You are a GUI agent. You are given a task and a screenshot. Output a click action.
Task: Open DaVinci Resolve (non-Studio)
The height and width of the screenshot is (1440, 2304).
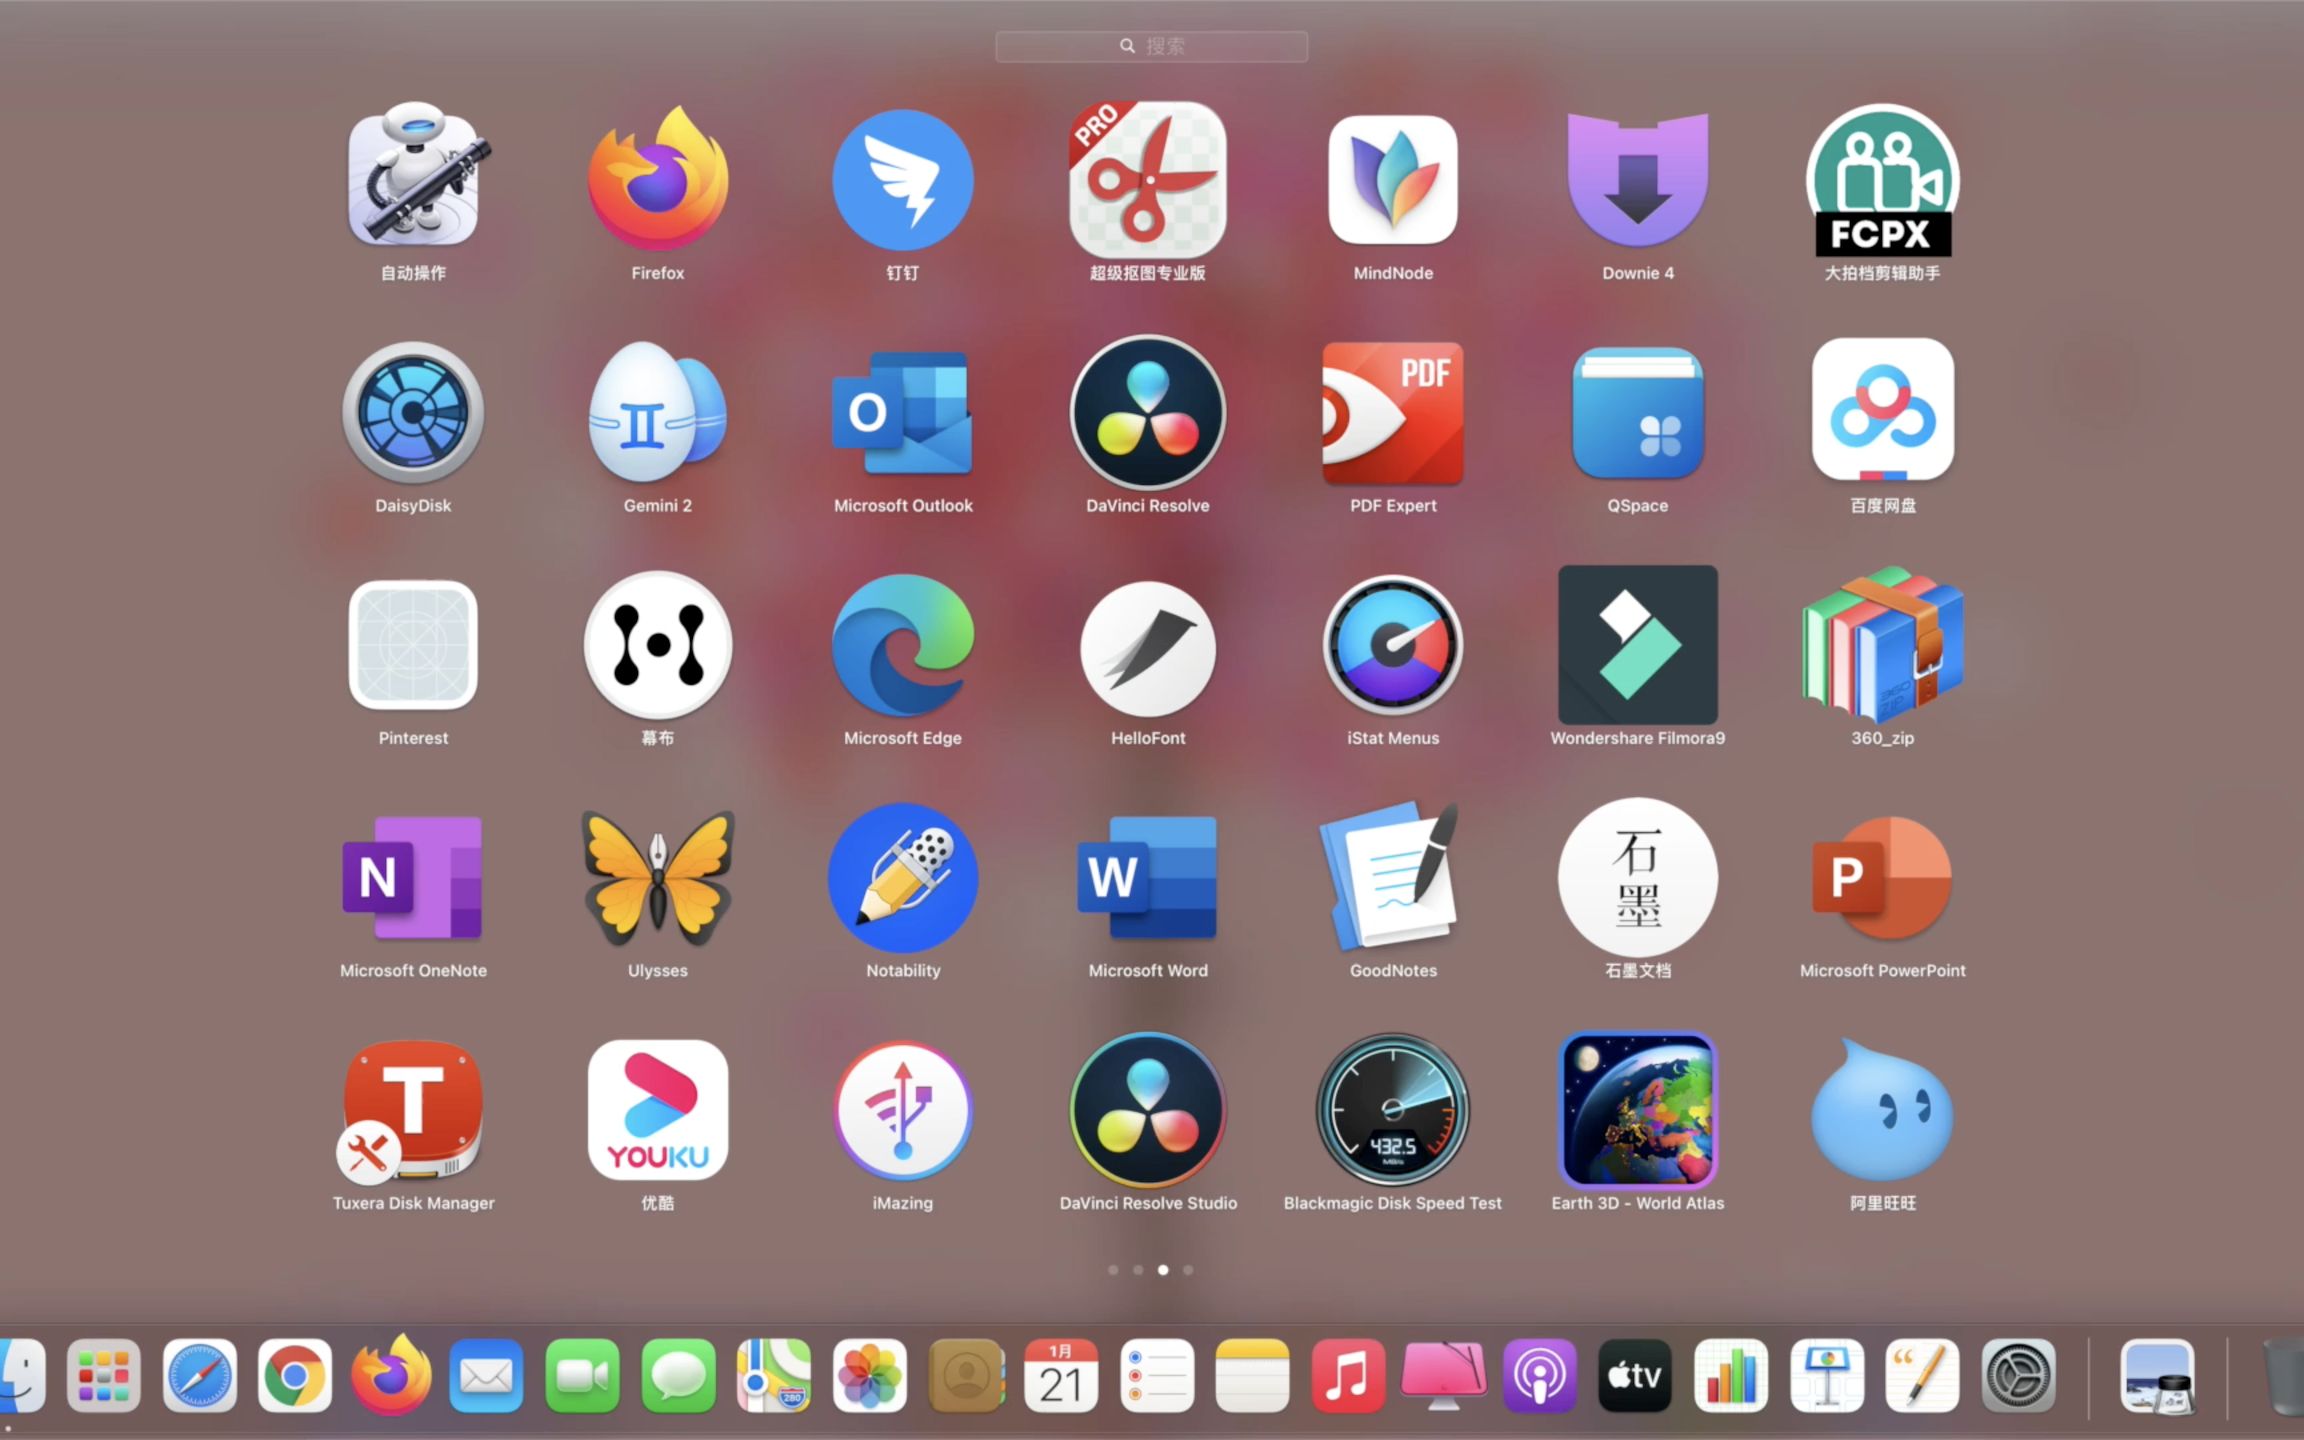1148,412
